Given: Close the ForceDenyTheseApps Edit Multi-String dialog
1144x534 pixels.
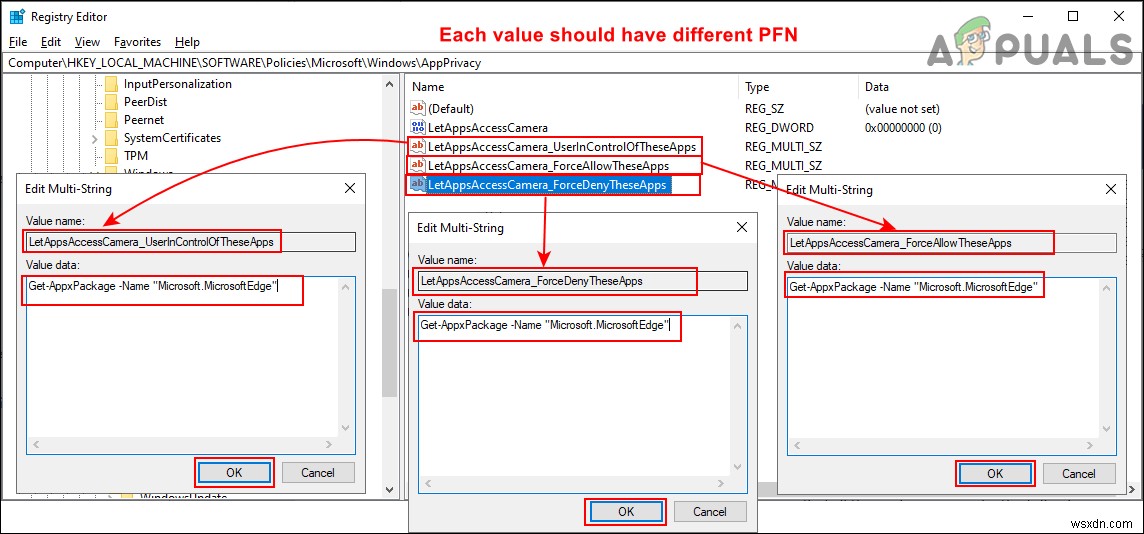Looking at the screenshot, I should coord(741,228).
